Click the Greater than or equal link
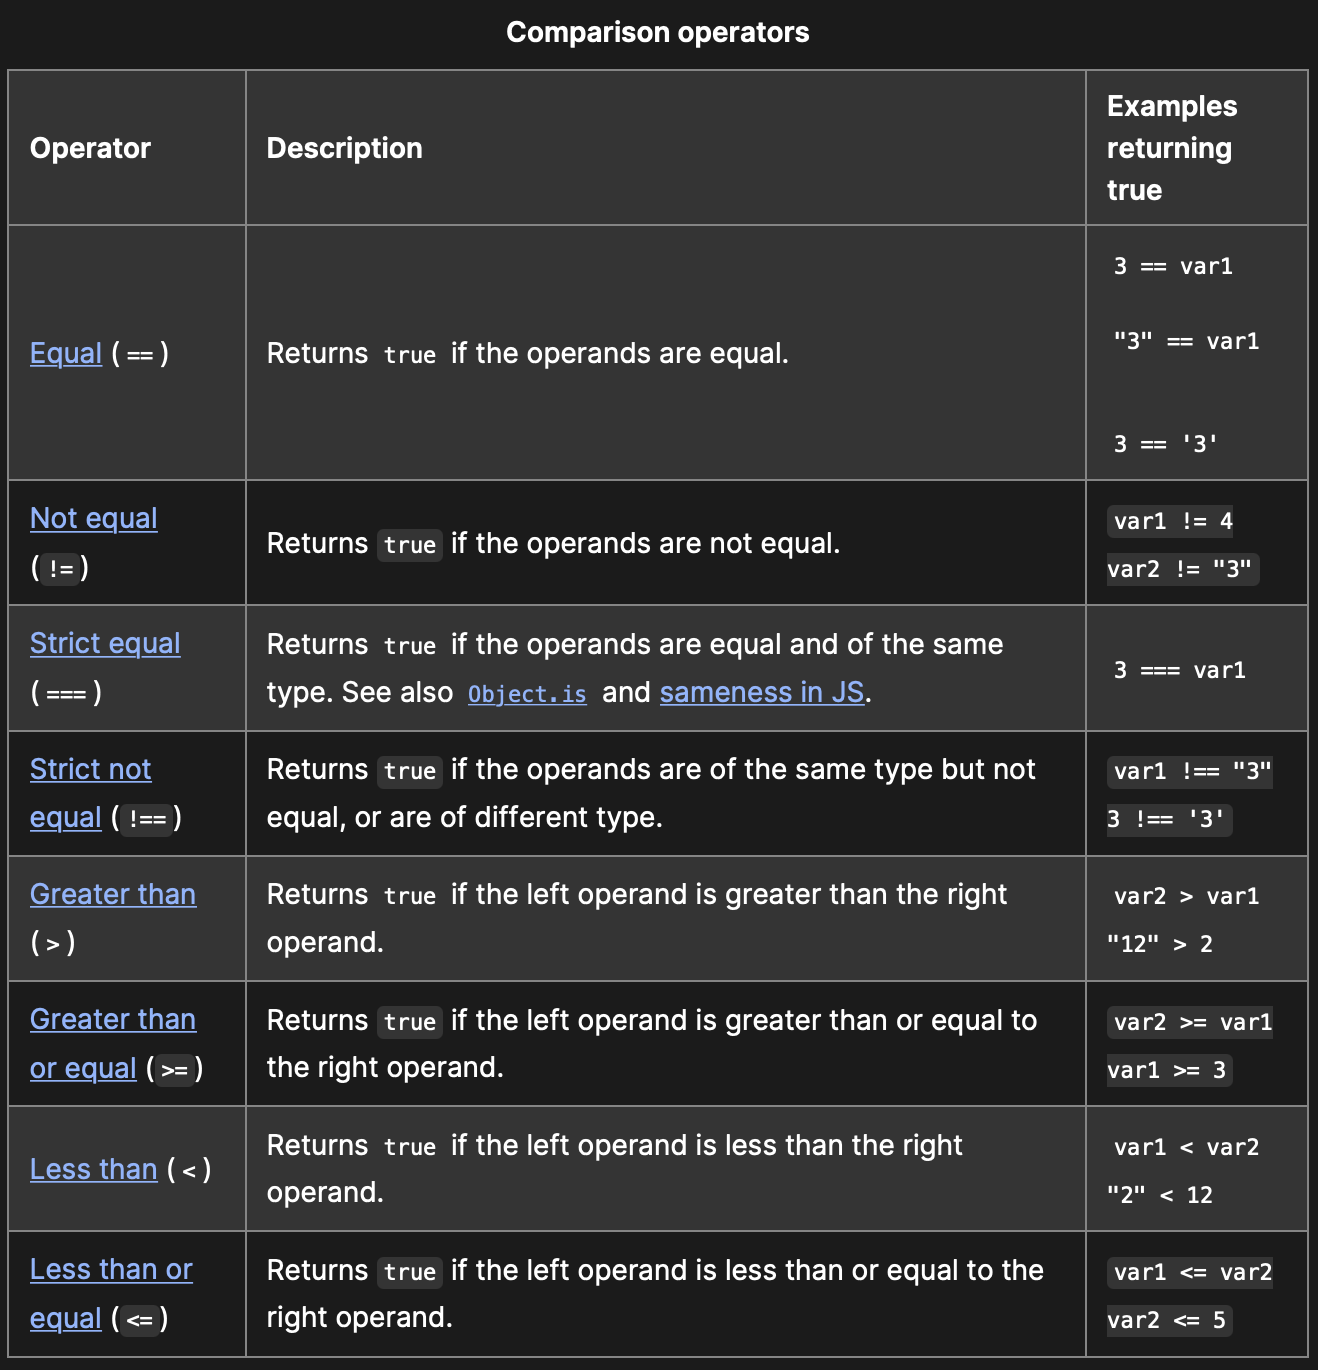 113,1019
